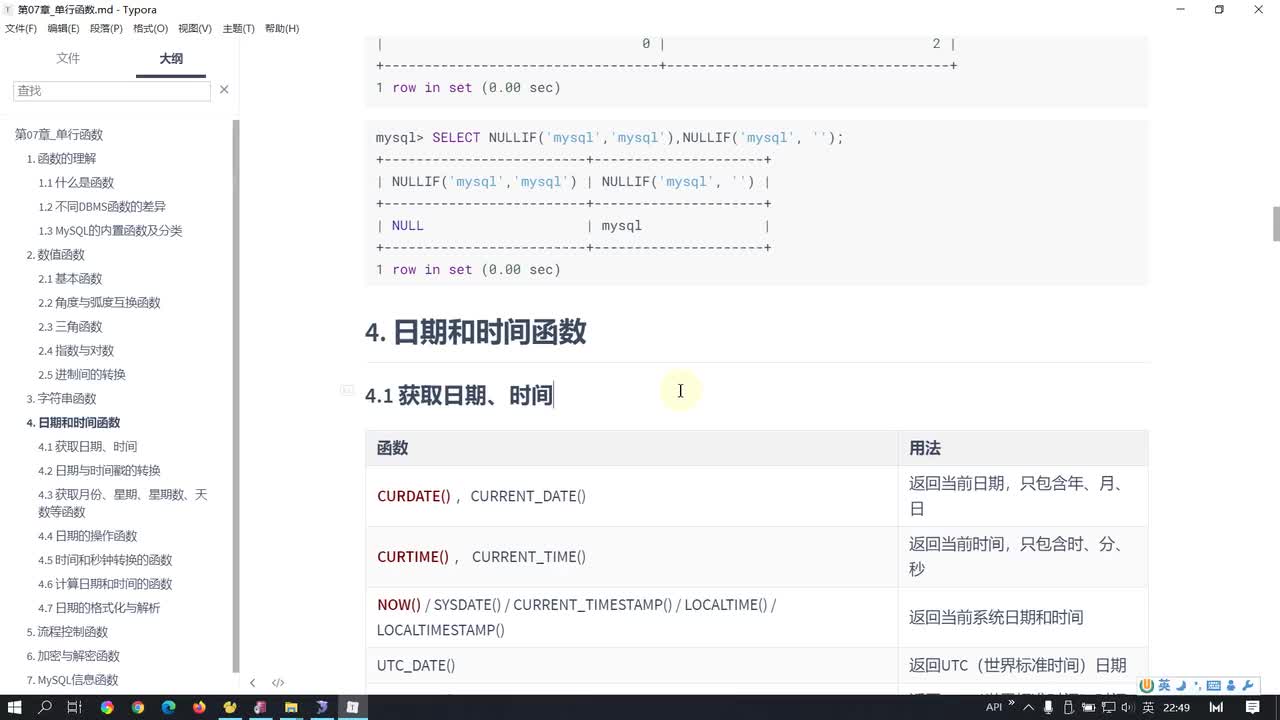Click the CURDATE() cell in the table

(x=631, y=496)
